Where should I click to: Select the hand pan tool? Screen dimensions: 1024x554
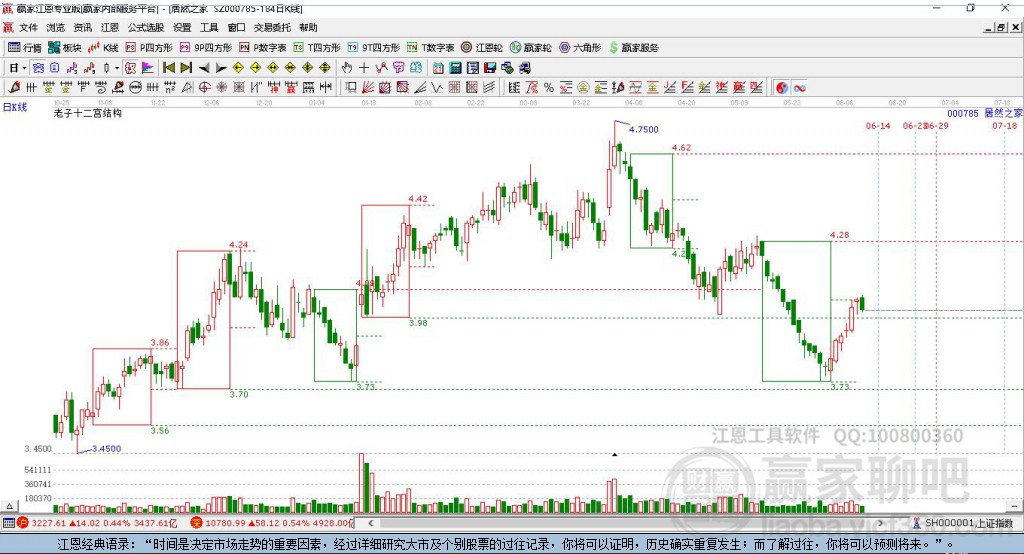click(x=346, y=68)
